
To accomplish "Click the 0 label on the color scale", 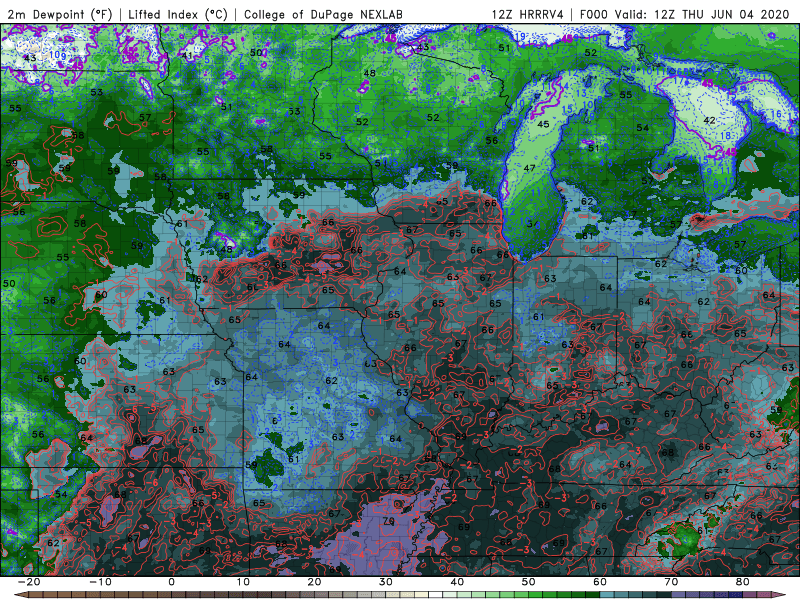I will 171,582.
